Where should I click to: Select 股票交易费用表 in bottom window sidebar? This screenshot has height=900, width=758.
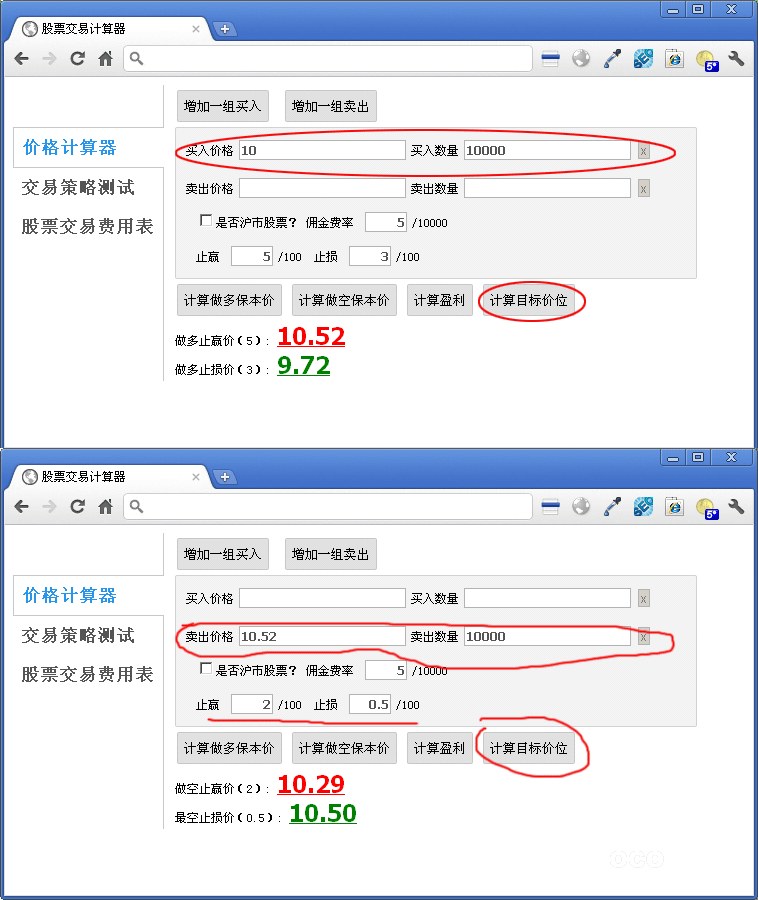87,674
